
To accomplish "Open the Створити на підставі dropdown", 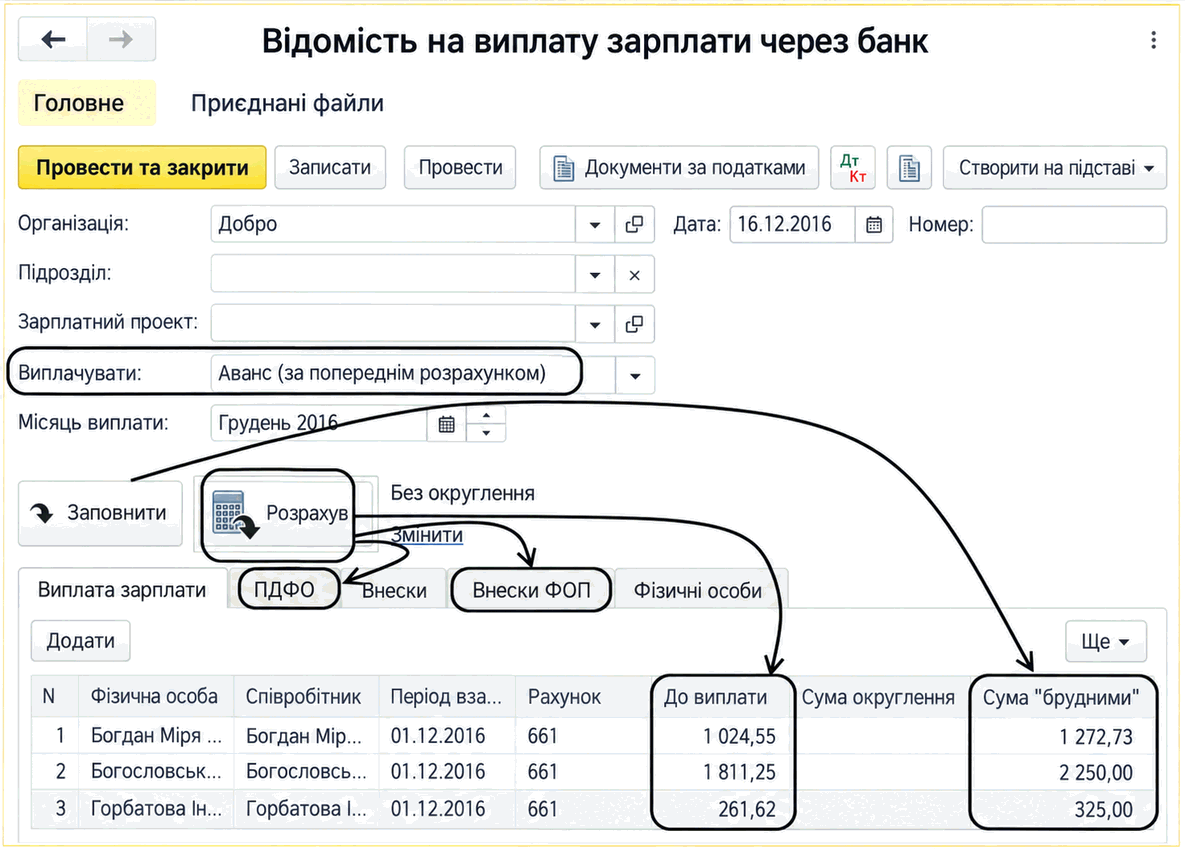I will (x=1055, y=168).
